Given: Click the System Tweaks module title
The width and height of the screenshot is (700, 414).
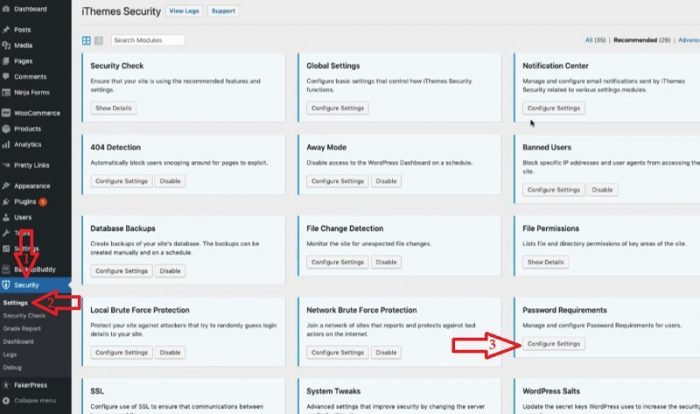Looking at the screenshot, I should point(333,391).
